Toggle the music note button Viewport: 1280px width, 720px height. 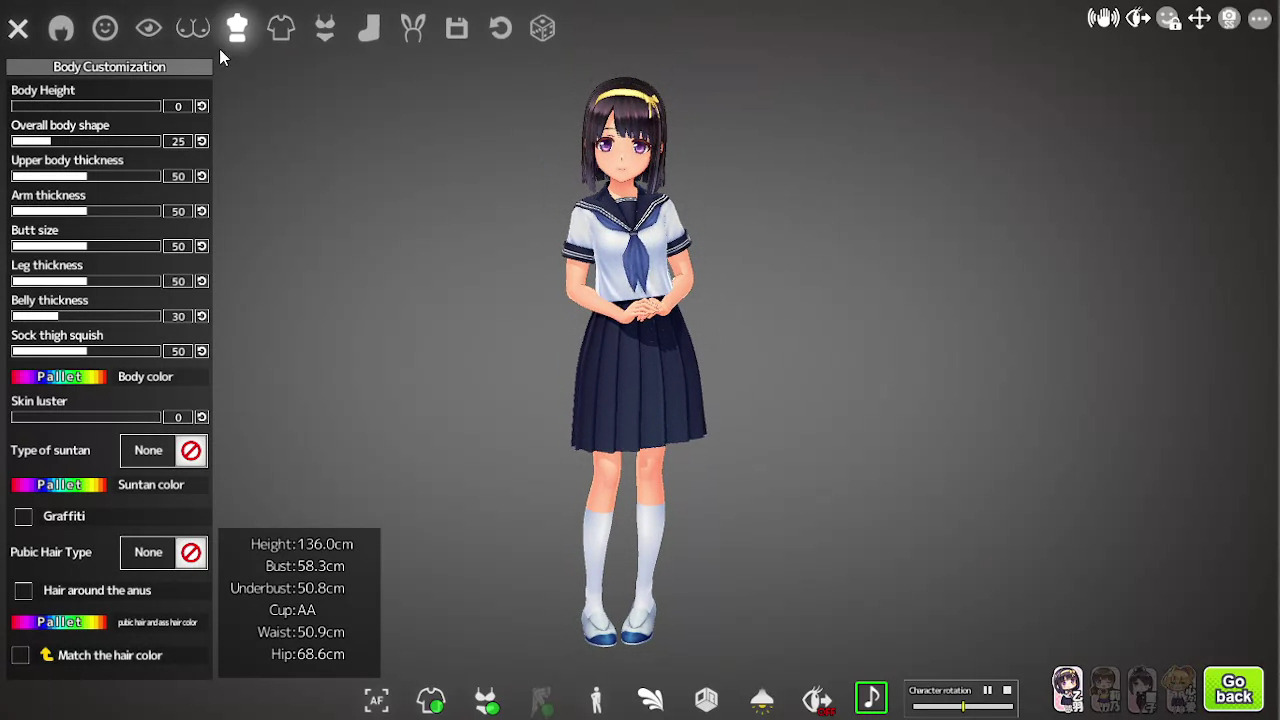coord(871,698)
